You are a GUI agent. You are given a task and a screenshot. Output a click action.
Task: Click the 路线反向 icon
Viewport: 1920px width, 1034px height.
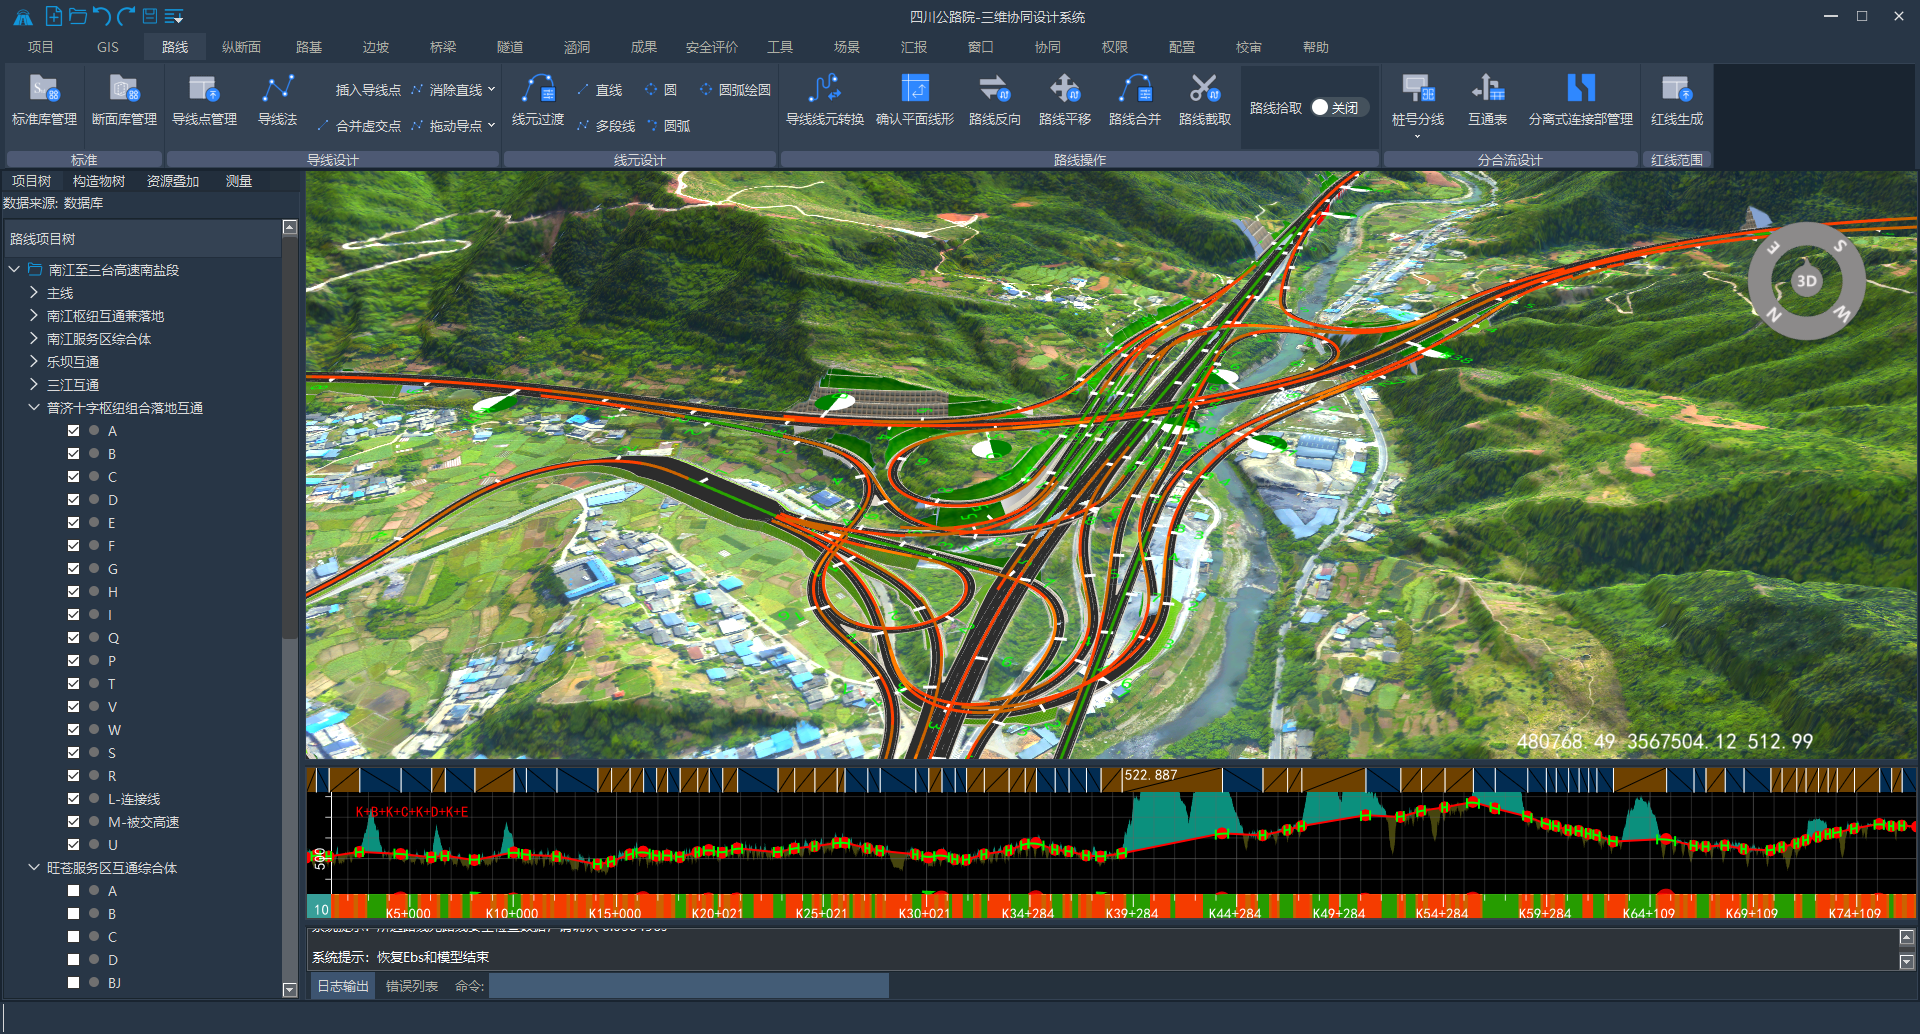(x=994, y=100)
